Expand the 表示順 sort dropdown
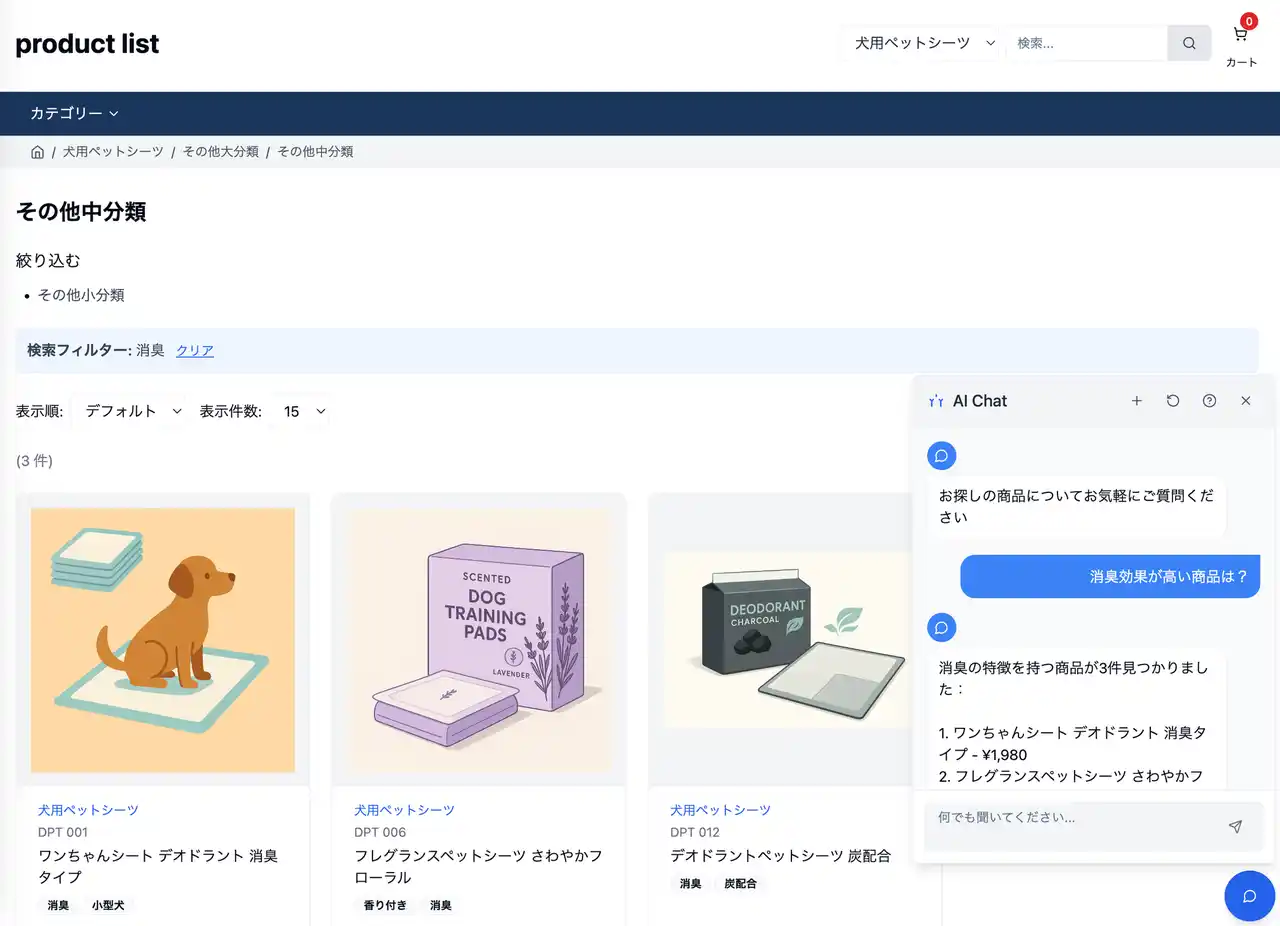1280x926 pixels. point(133,411)
